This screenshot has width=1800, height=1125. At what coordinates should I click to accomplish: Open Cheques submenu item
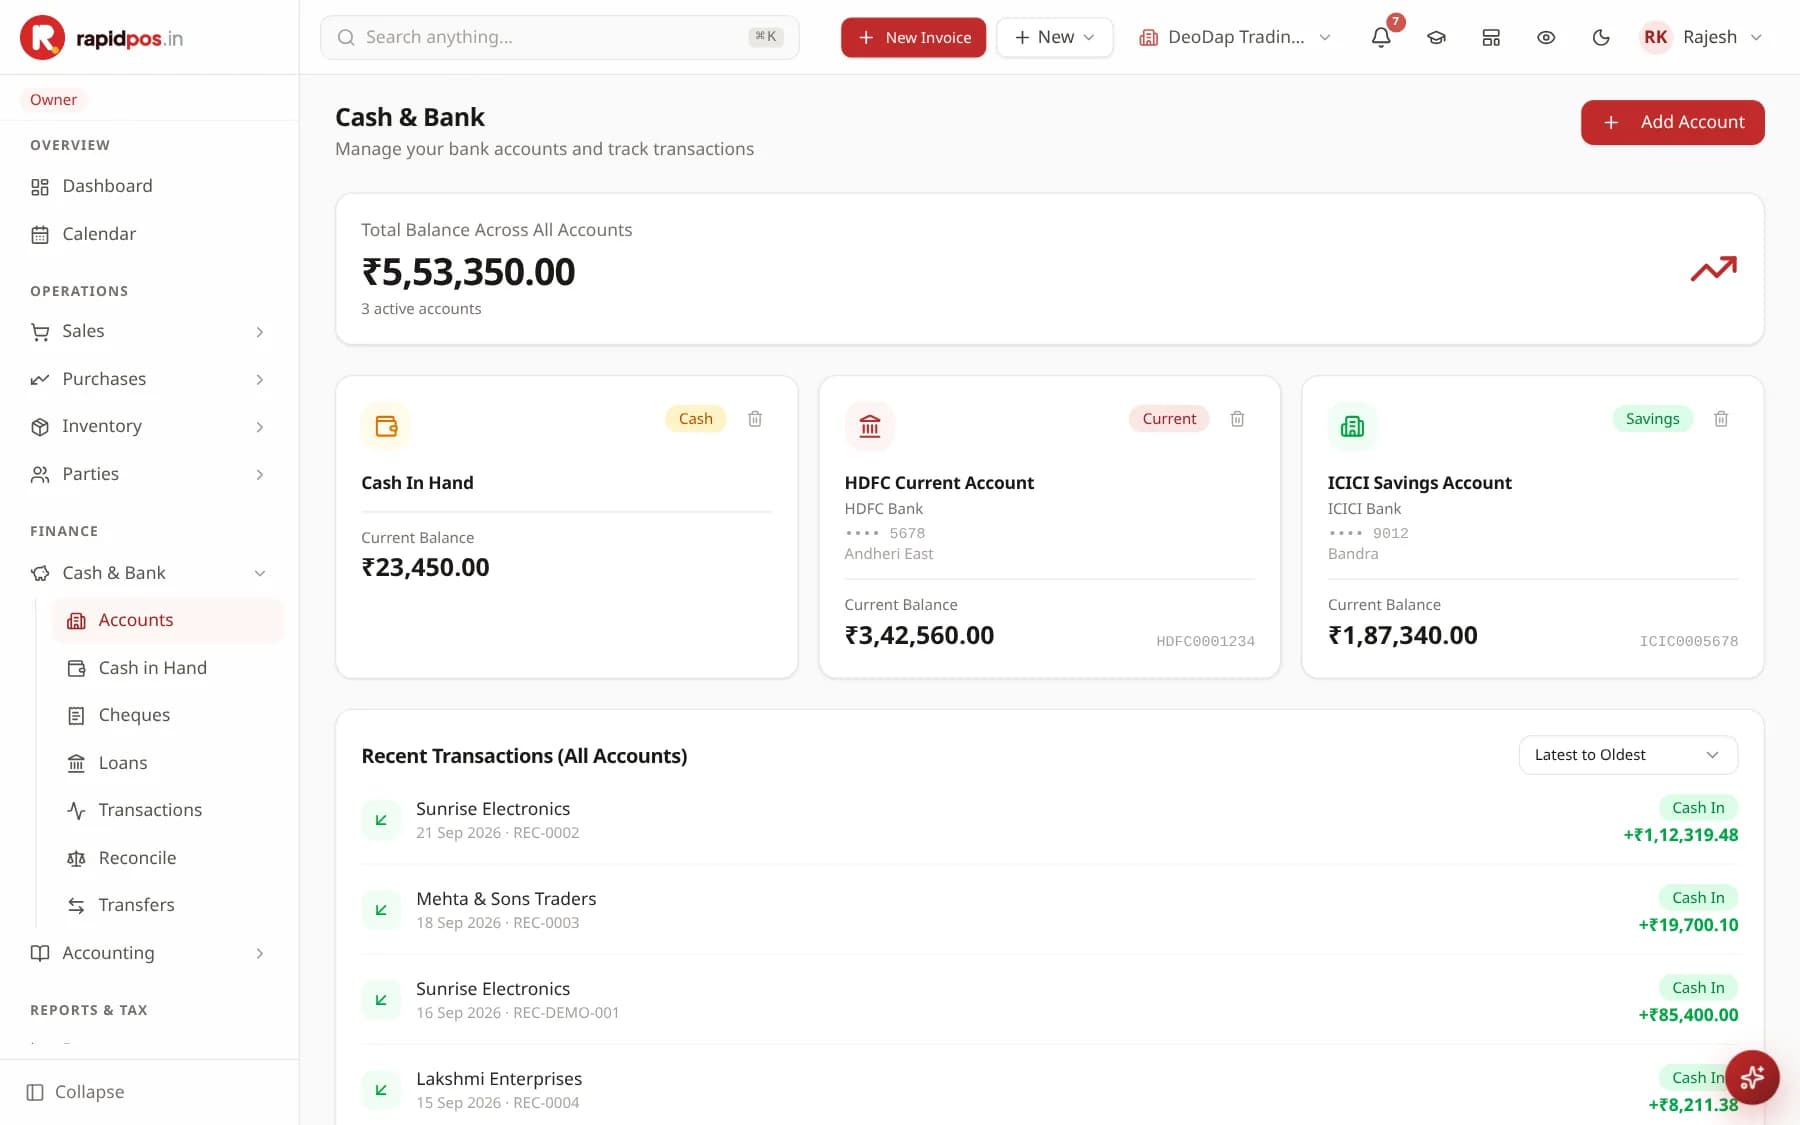click(x=168, y=715)
